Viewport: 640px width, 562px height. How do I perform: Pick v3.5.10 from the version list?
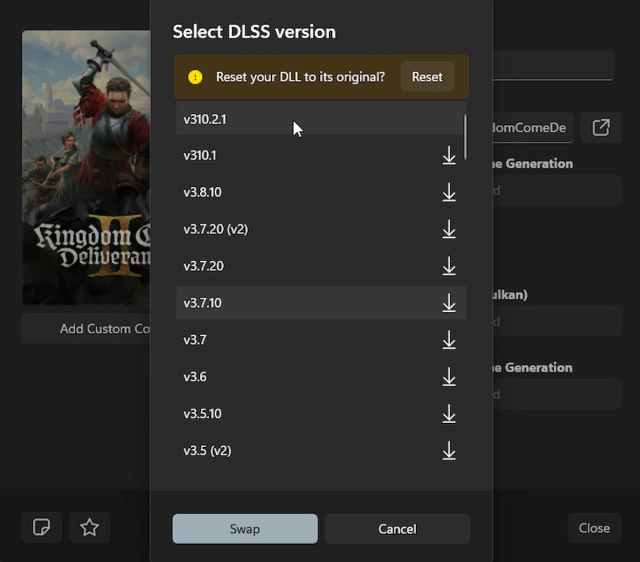[x=300, y=414]
